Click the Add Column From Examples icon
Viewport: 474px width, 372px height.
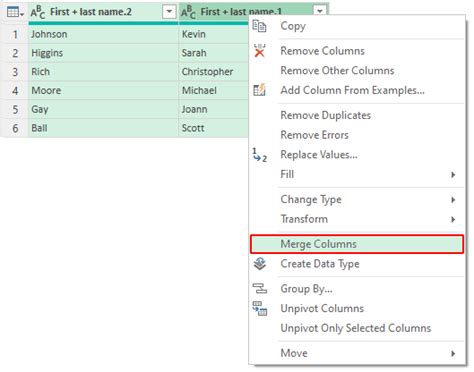click(259, 90)
